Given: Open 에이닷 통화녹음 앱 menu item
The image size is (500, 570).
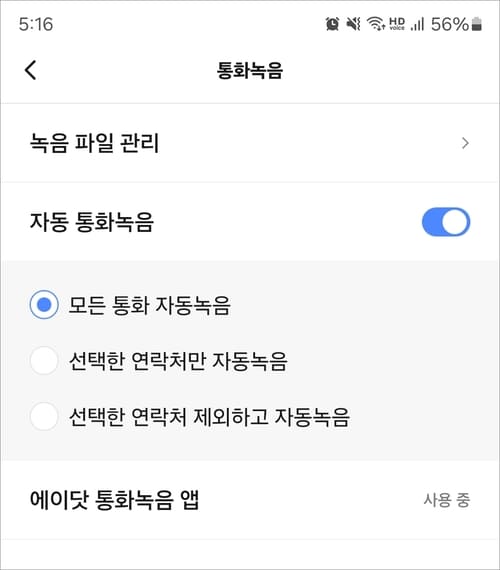Looking at the screenshot, I should click(x=250, y=500).
